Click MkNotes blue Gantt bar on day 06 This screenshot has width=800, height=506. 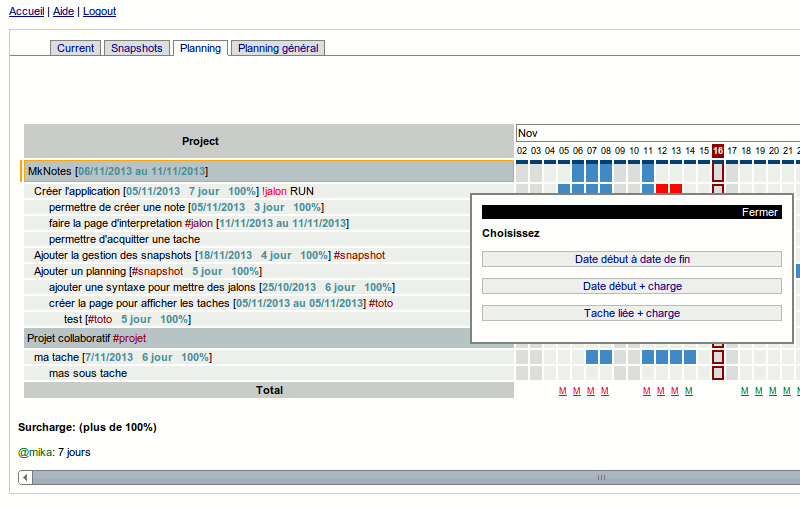click(578, 171)
